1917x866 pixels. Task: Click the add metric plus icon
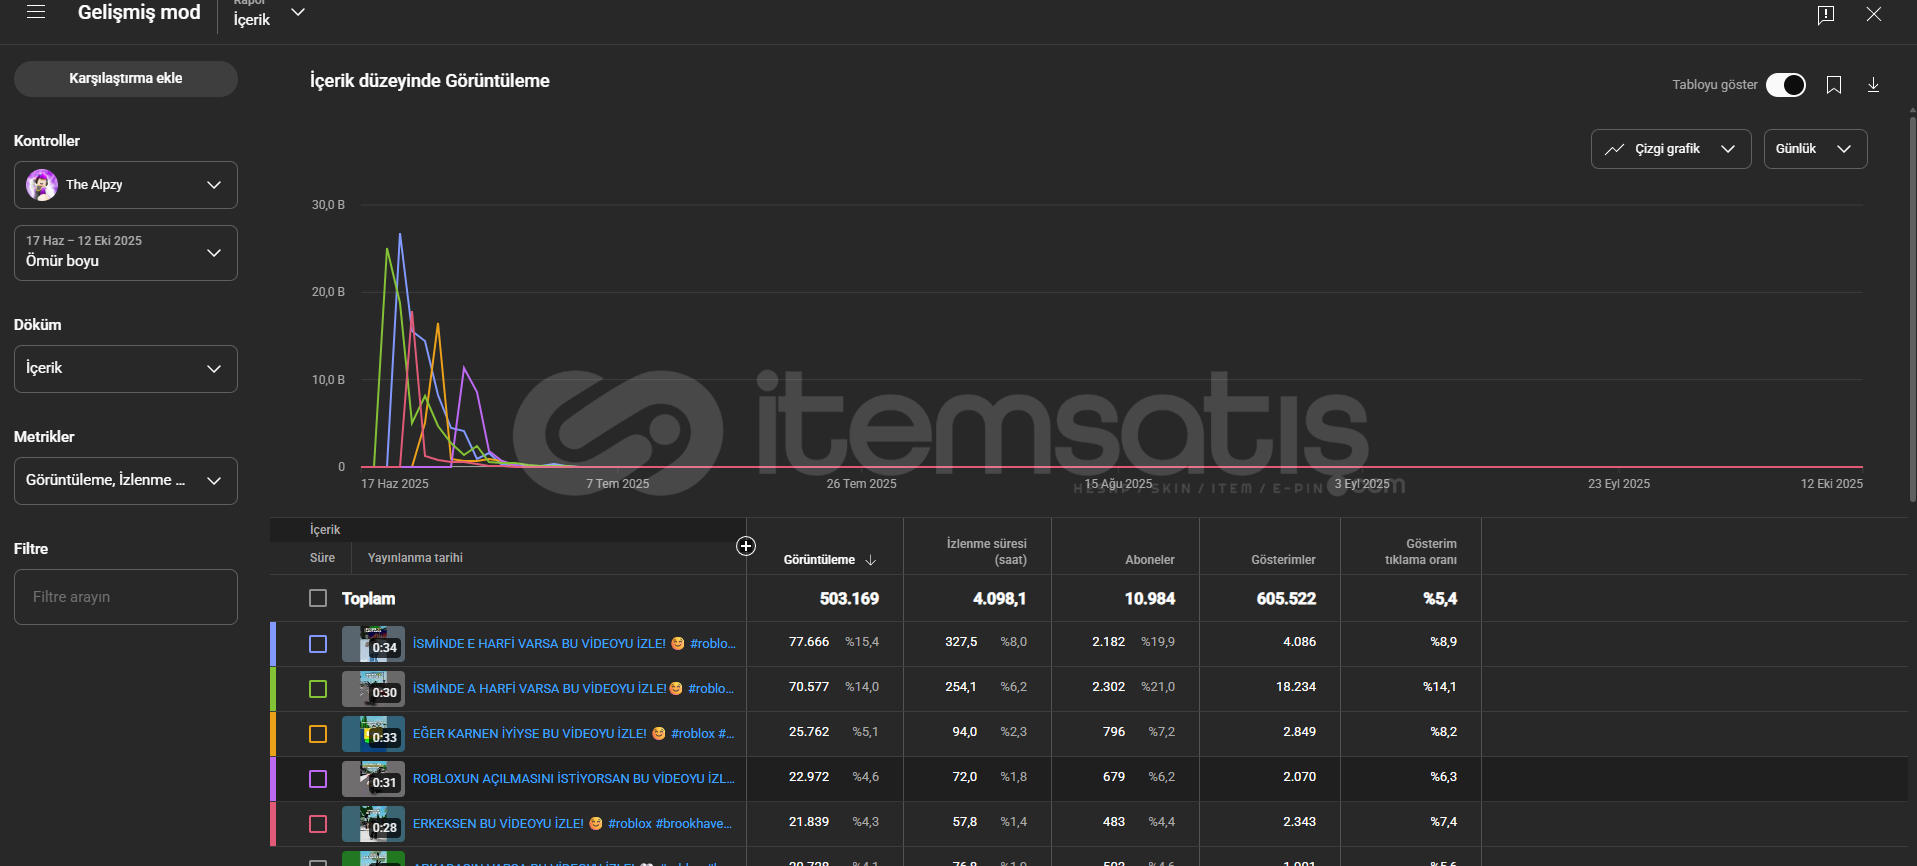pyautogui.click(x=746, y=546)
